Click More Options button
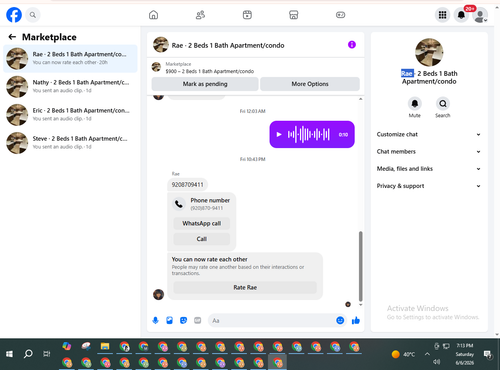 (x=310, y=84)
